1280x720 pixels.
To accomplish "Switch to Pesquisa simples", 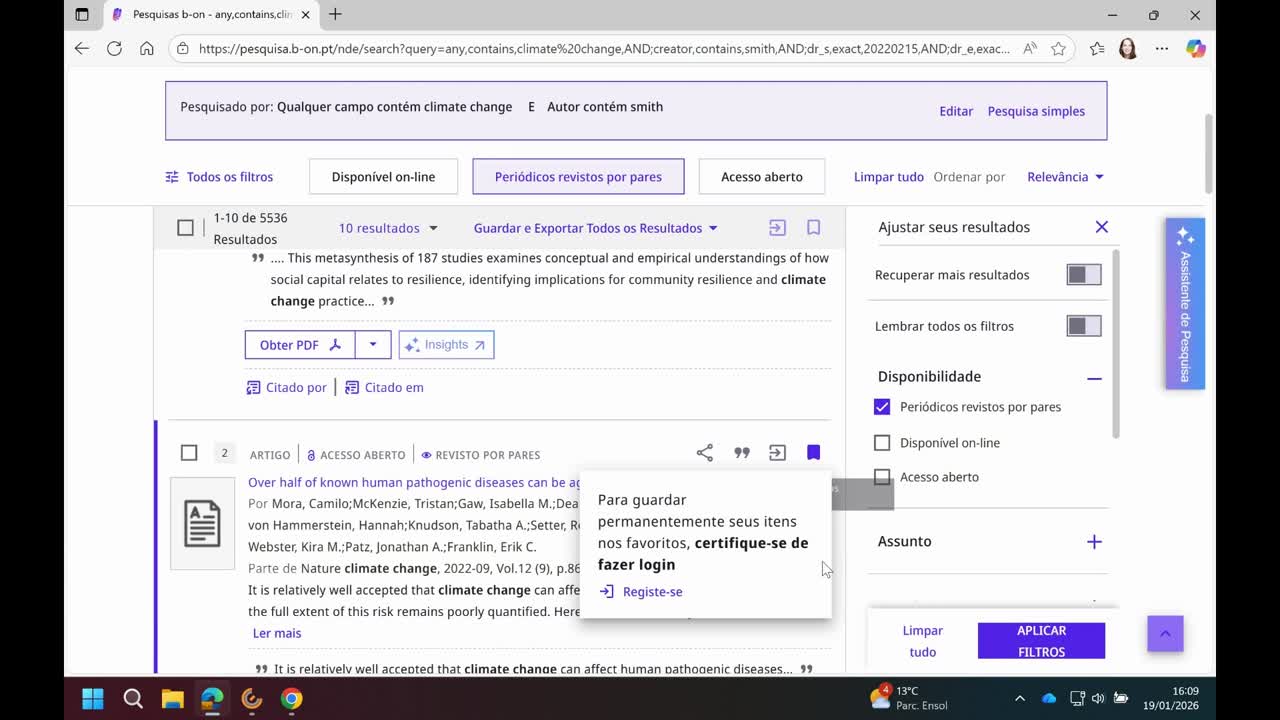I will 1036,111.
